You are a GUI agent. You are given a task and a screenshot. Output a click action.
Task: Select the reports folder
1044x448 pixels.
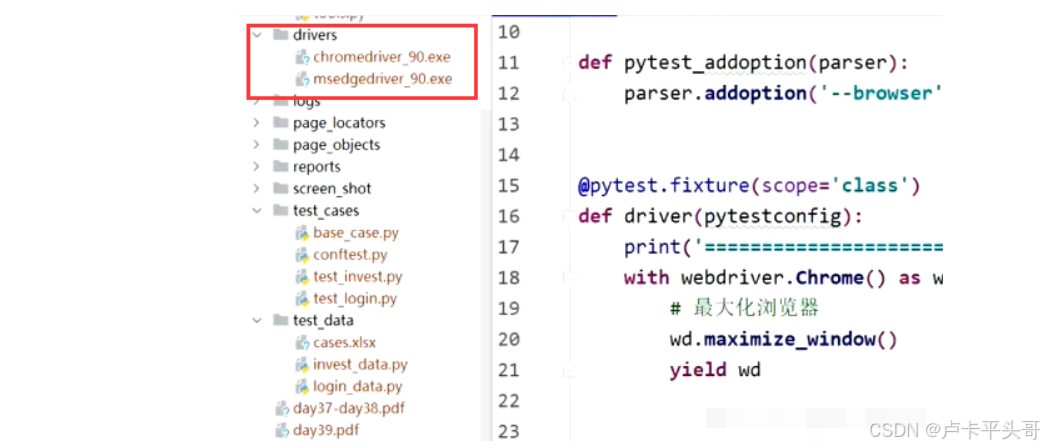click(316, 167)
